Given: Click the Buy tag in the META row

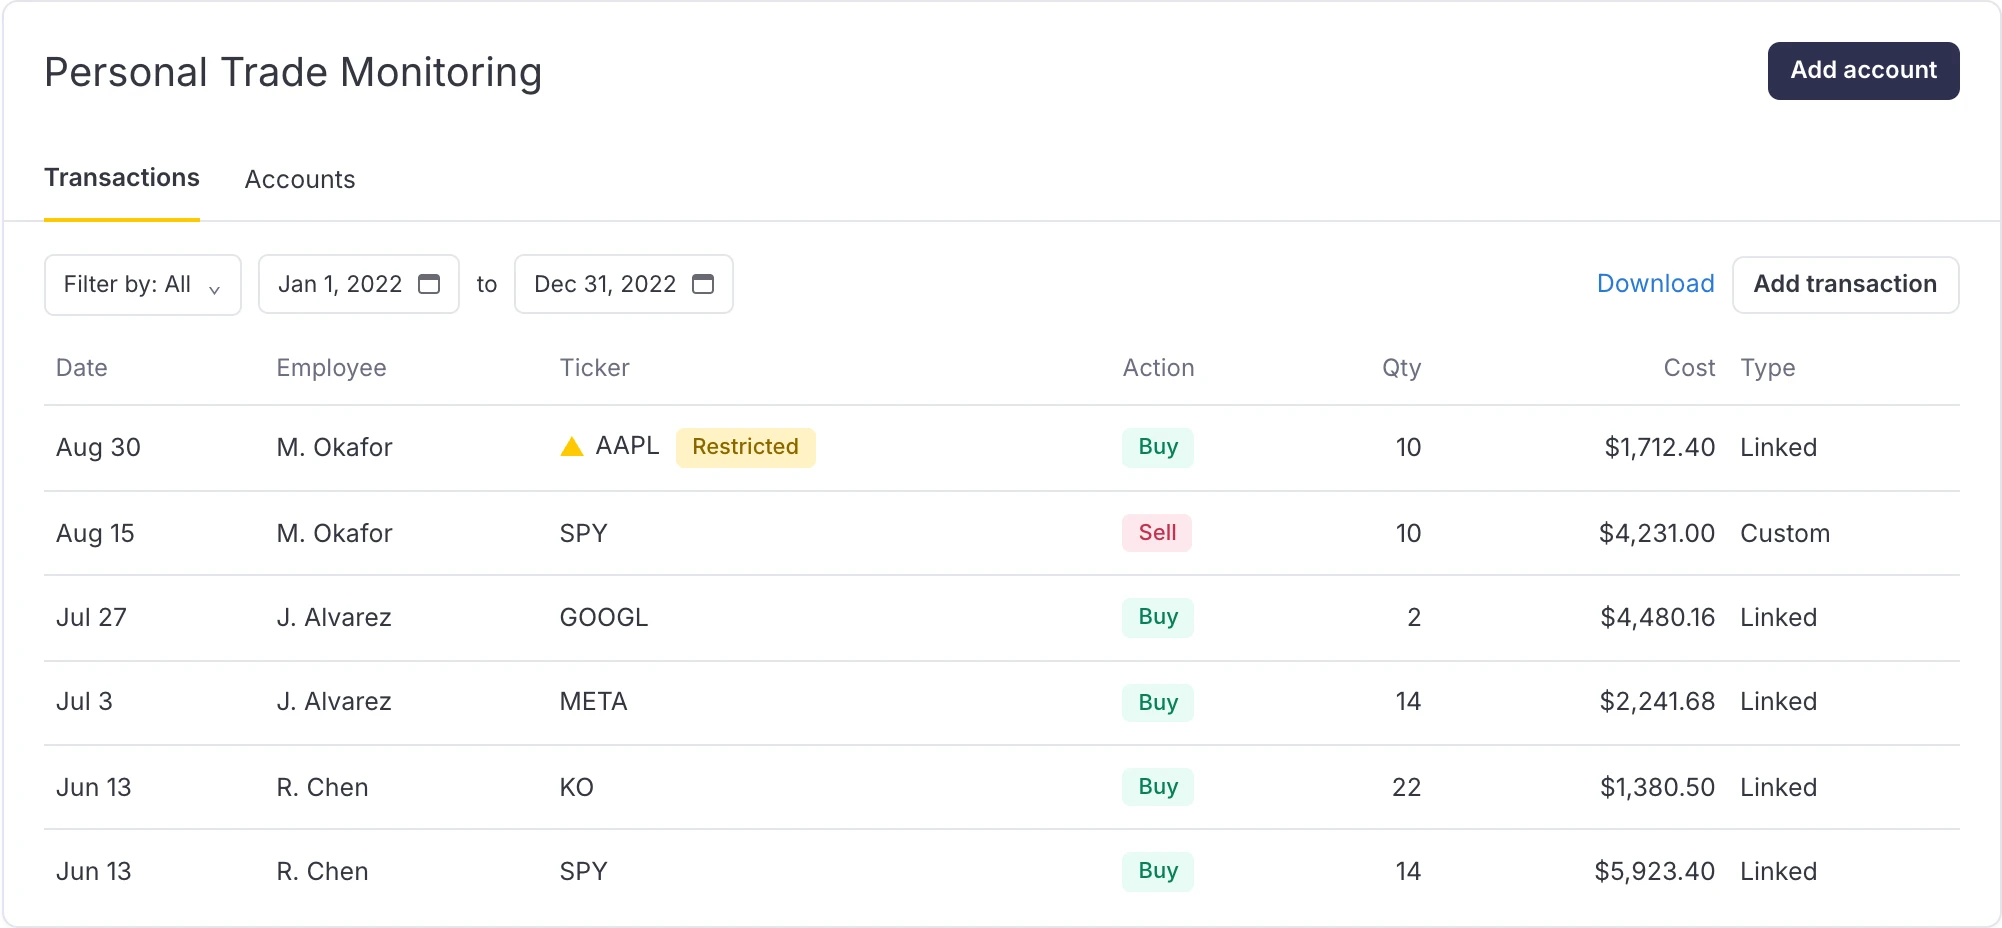Looking at the screenshot, I should point(1158,702).
